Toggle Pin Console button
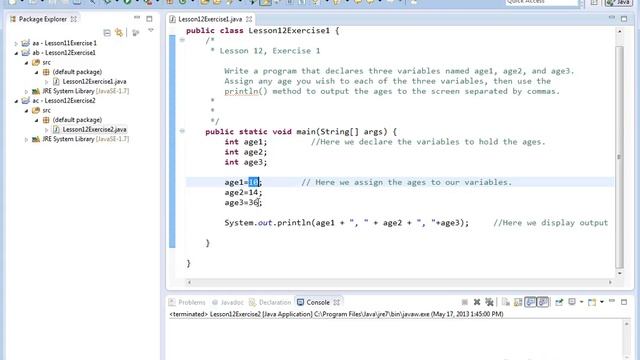The image size is (640, 360). [x=559, y=302]
